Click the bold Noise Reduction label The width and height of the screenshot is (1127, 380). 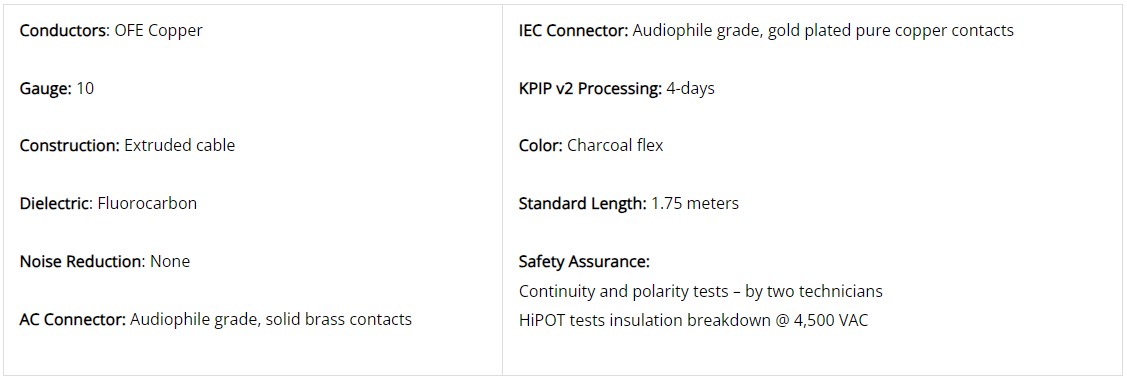(x=83, y=261)
